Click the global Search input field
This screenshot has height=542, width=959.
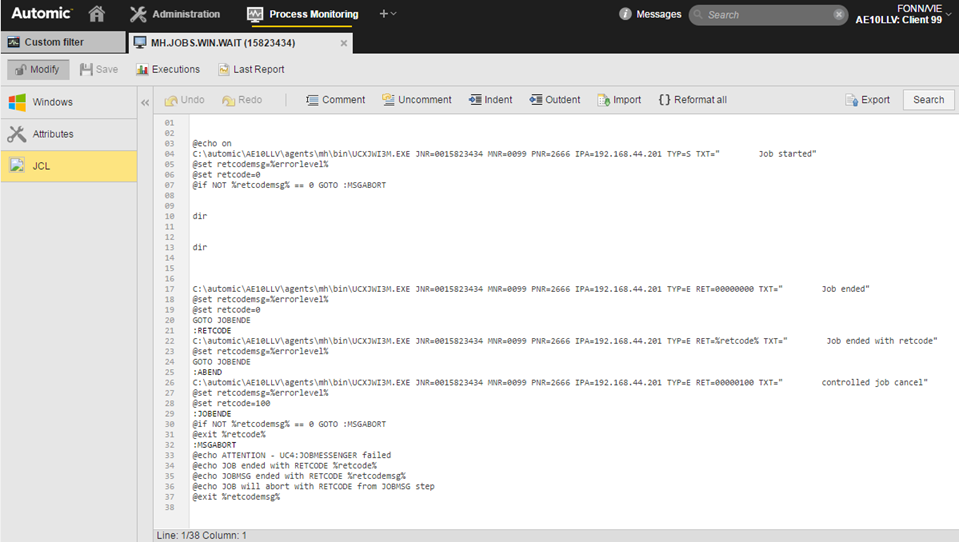(765, 15)
